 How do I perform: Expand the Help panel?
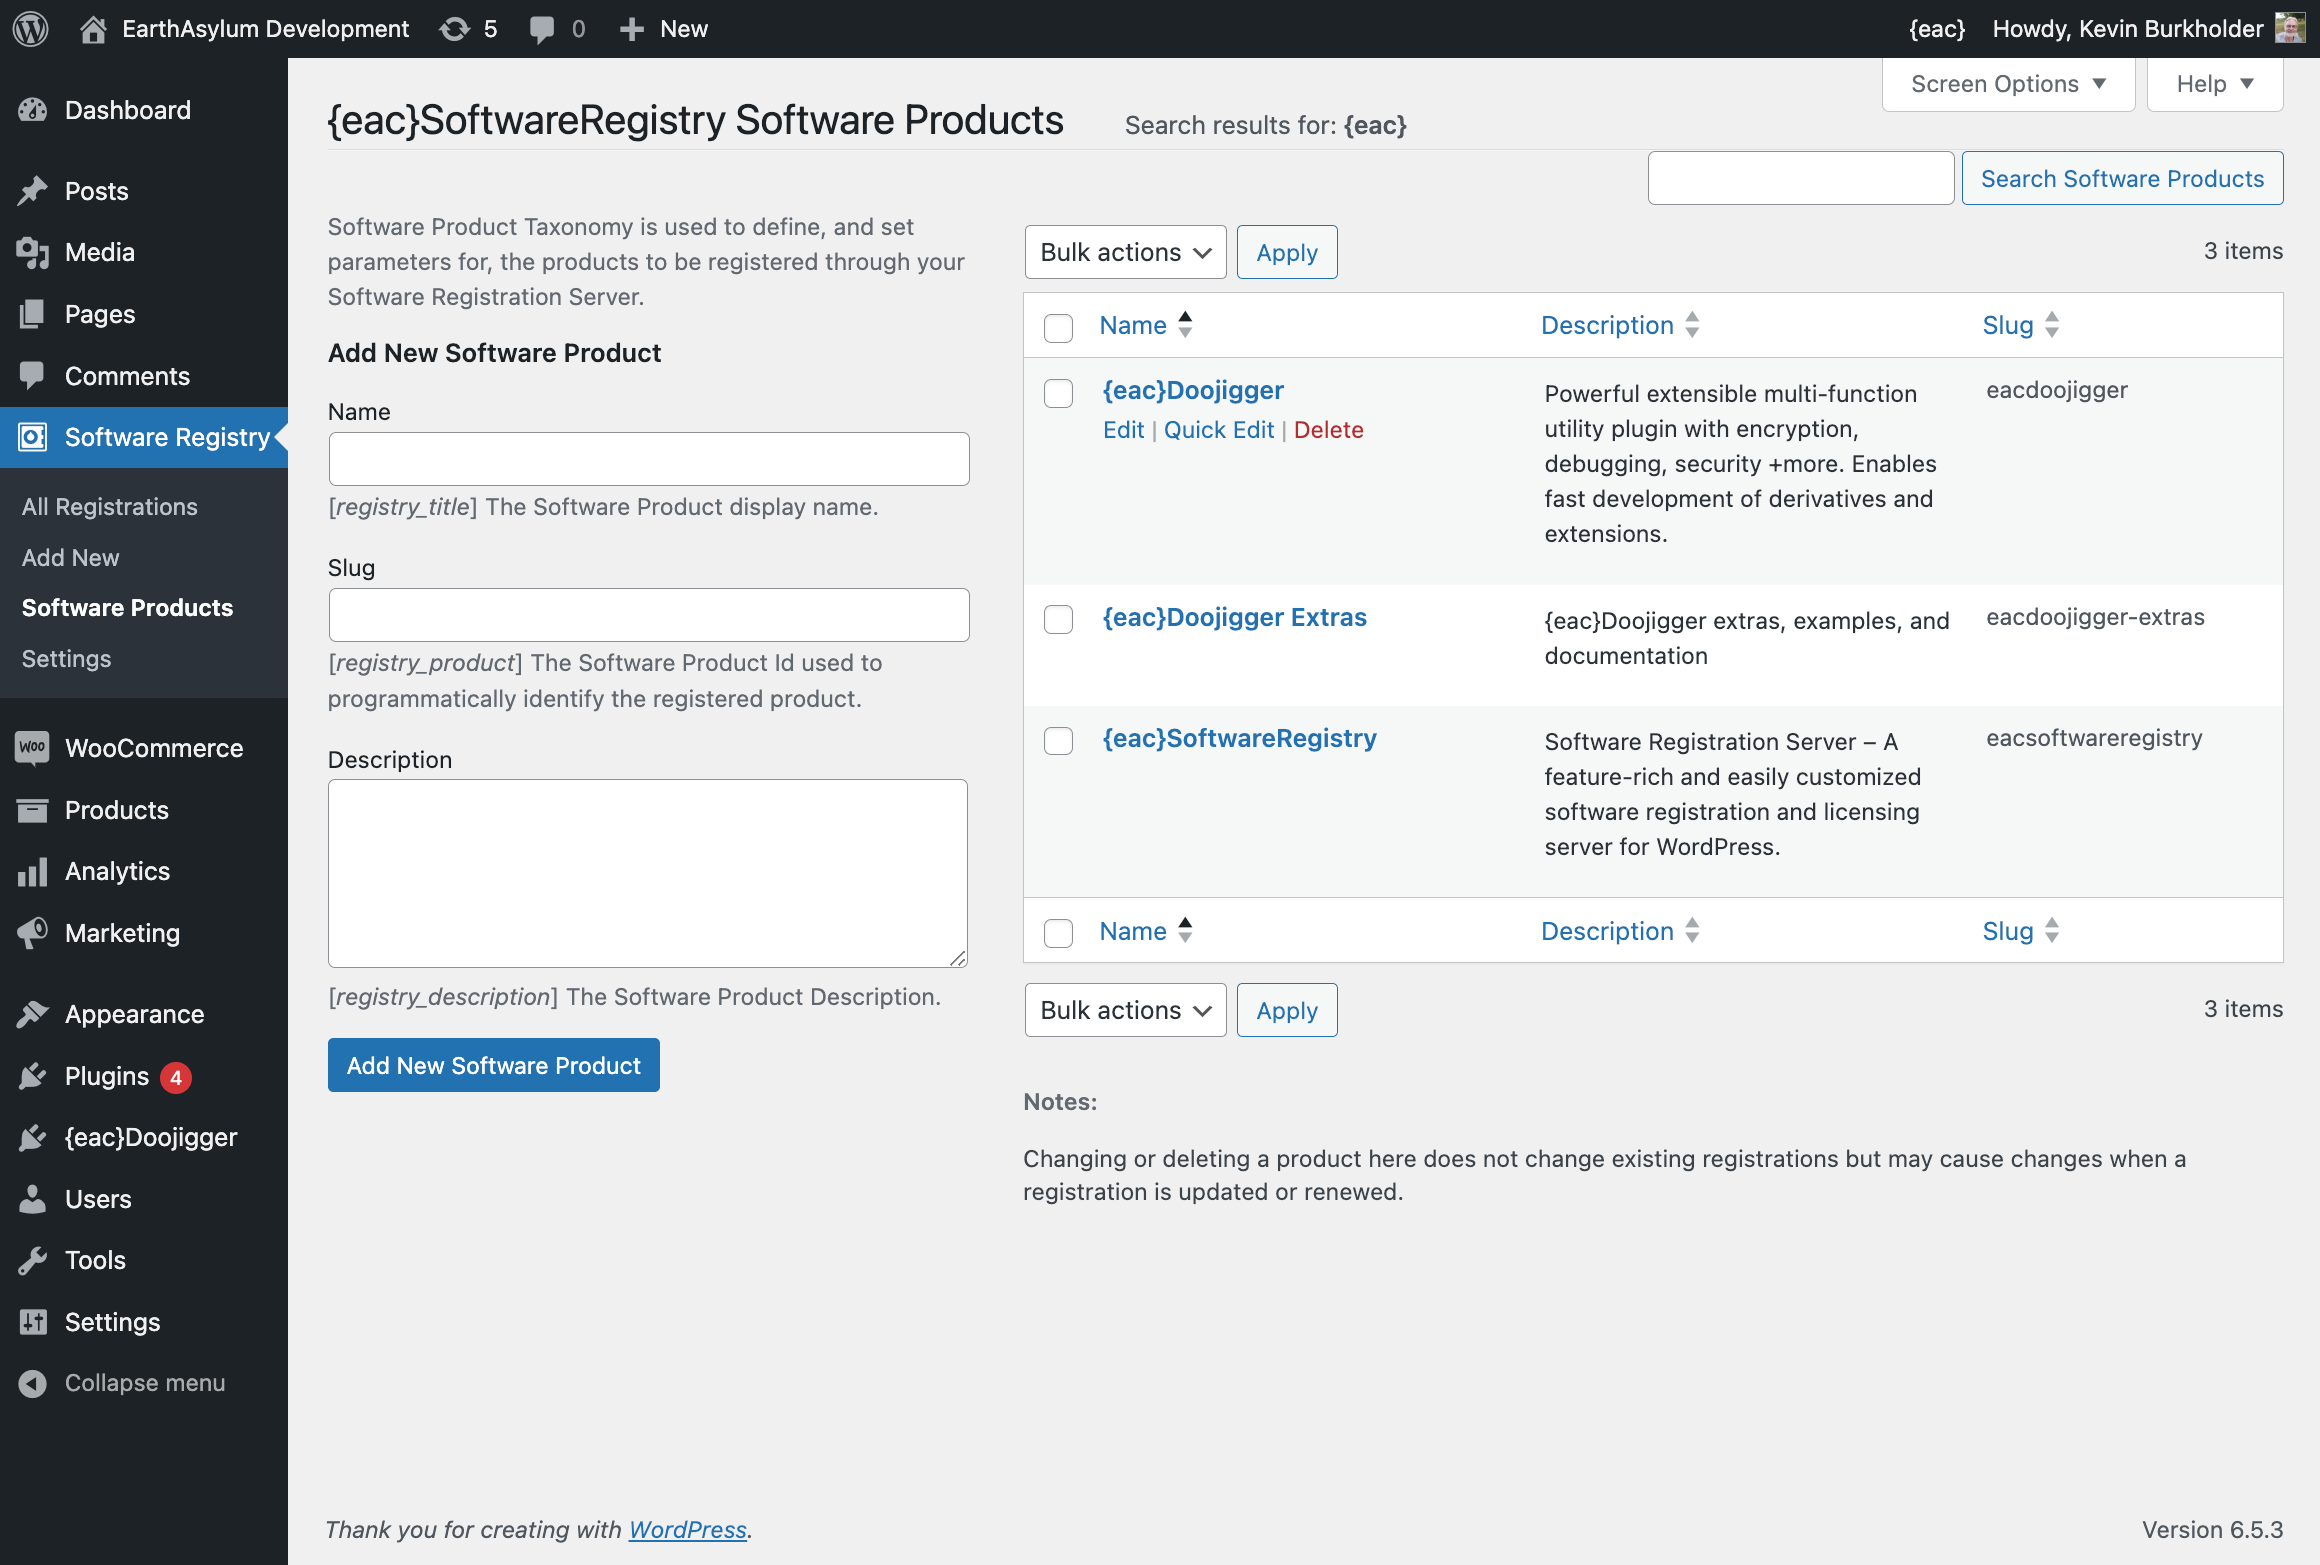click(2215, 84)
